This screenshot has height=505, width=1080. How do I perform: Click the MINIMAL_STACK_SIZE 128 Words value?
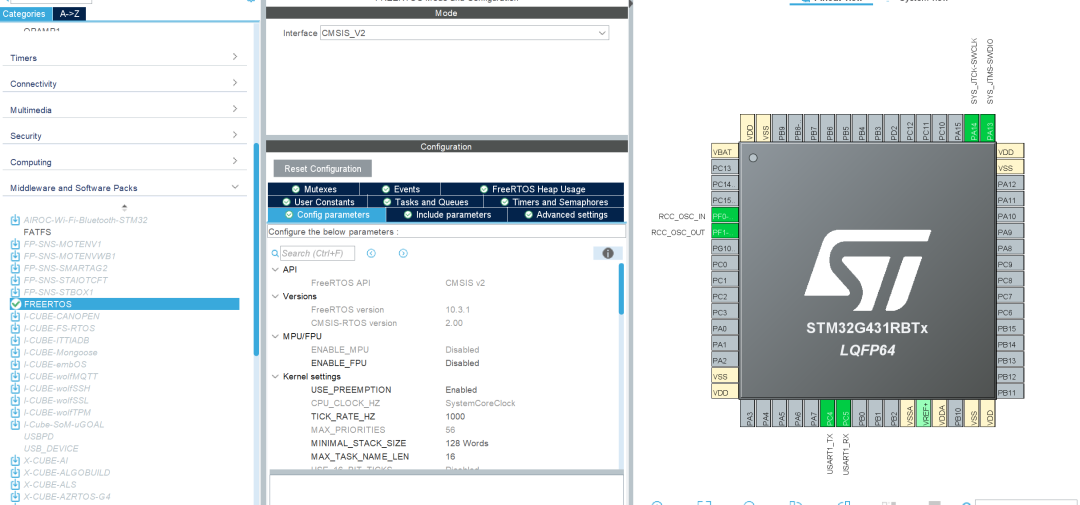(x=467, y=444)
